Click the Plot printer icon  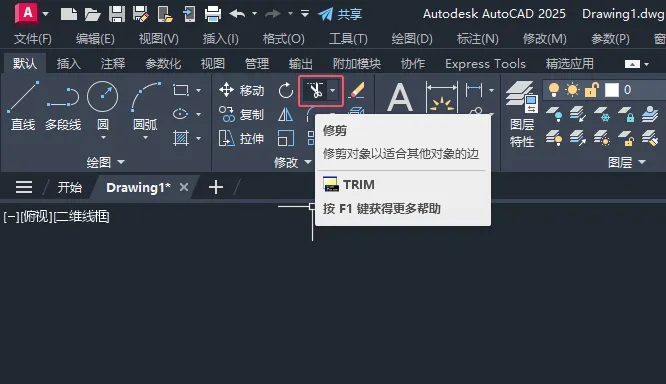[x=213, y=14]
